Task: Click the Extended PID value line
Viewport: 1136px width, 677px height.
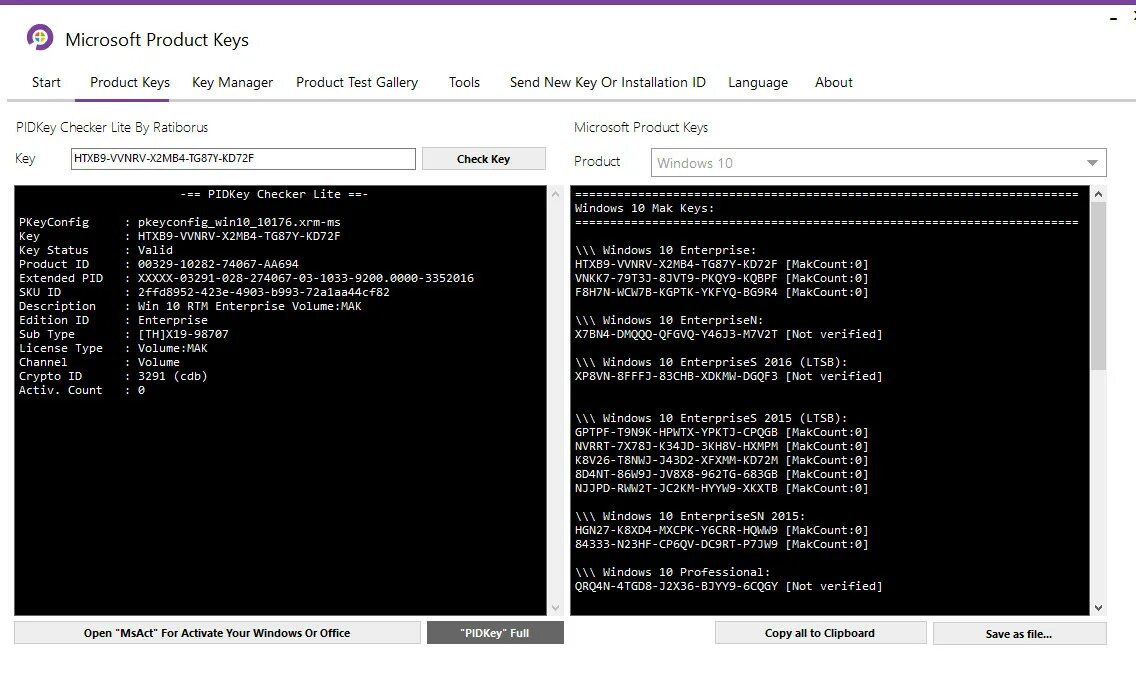Action: click(306, 278)
